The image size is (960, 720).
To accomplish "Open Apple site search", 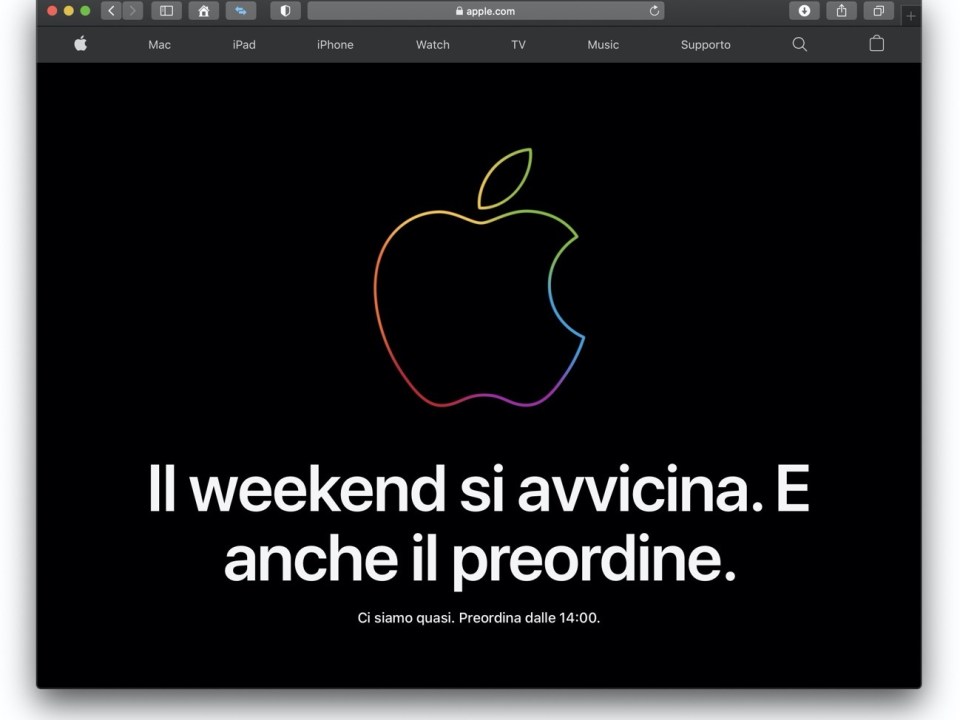I will point(800,44).
